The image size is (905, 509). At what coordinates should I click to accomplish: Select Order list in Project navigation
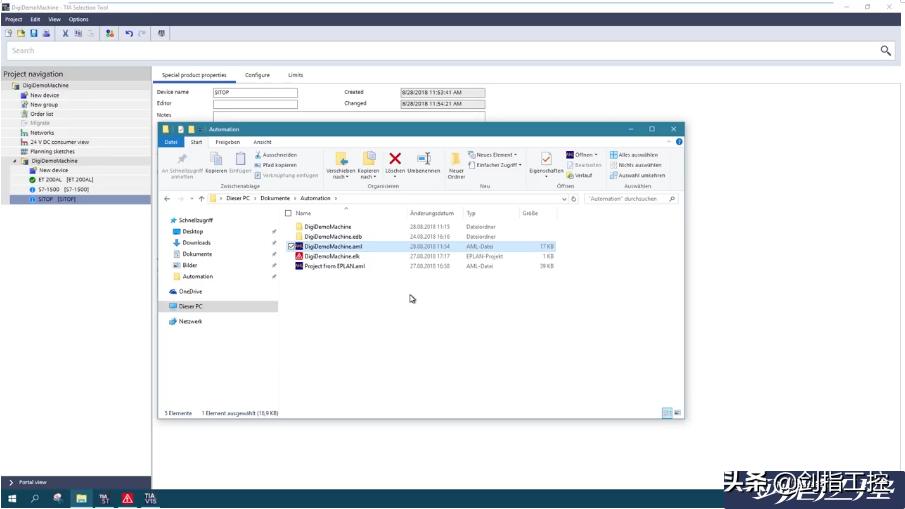coord(42,114)
